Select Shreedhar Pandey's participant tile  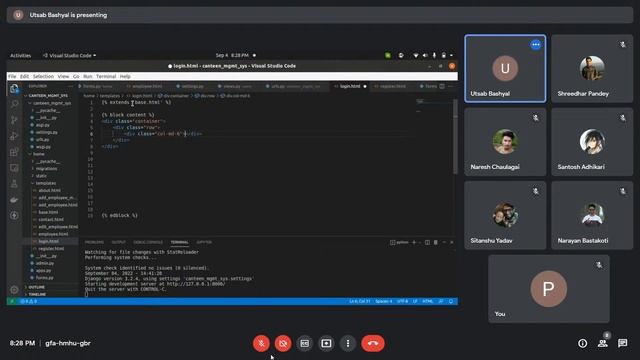tap(592, 69)
